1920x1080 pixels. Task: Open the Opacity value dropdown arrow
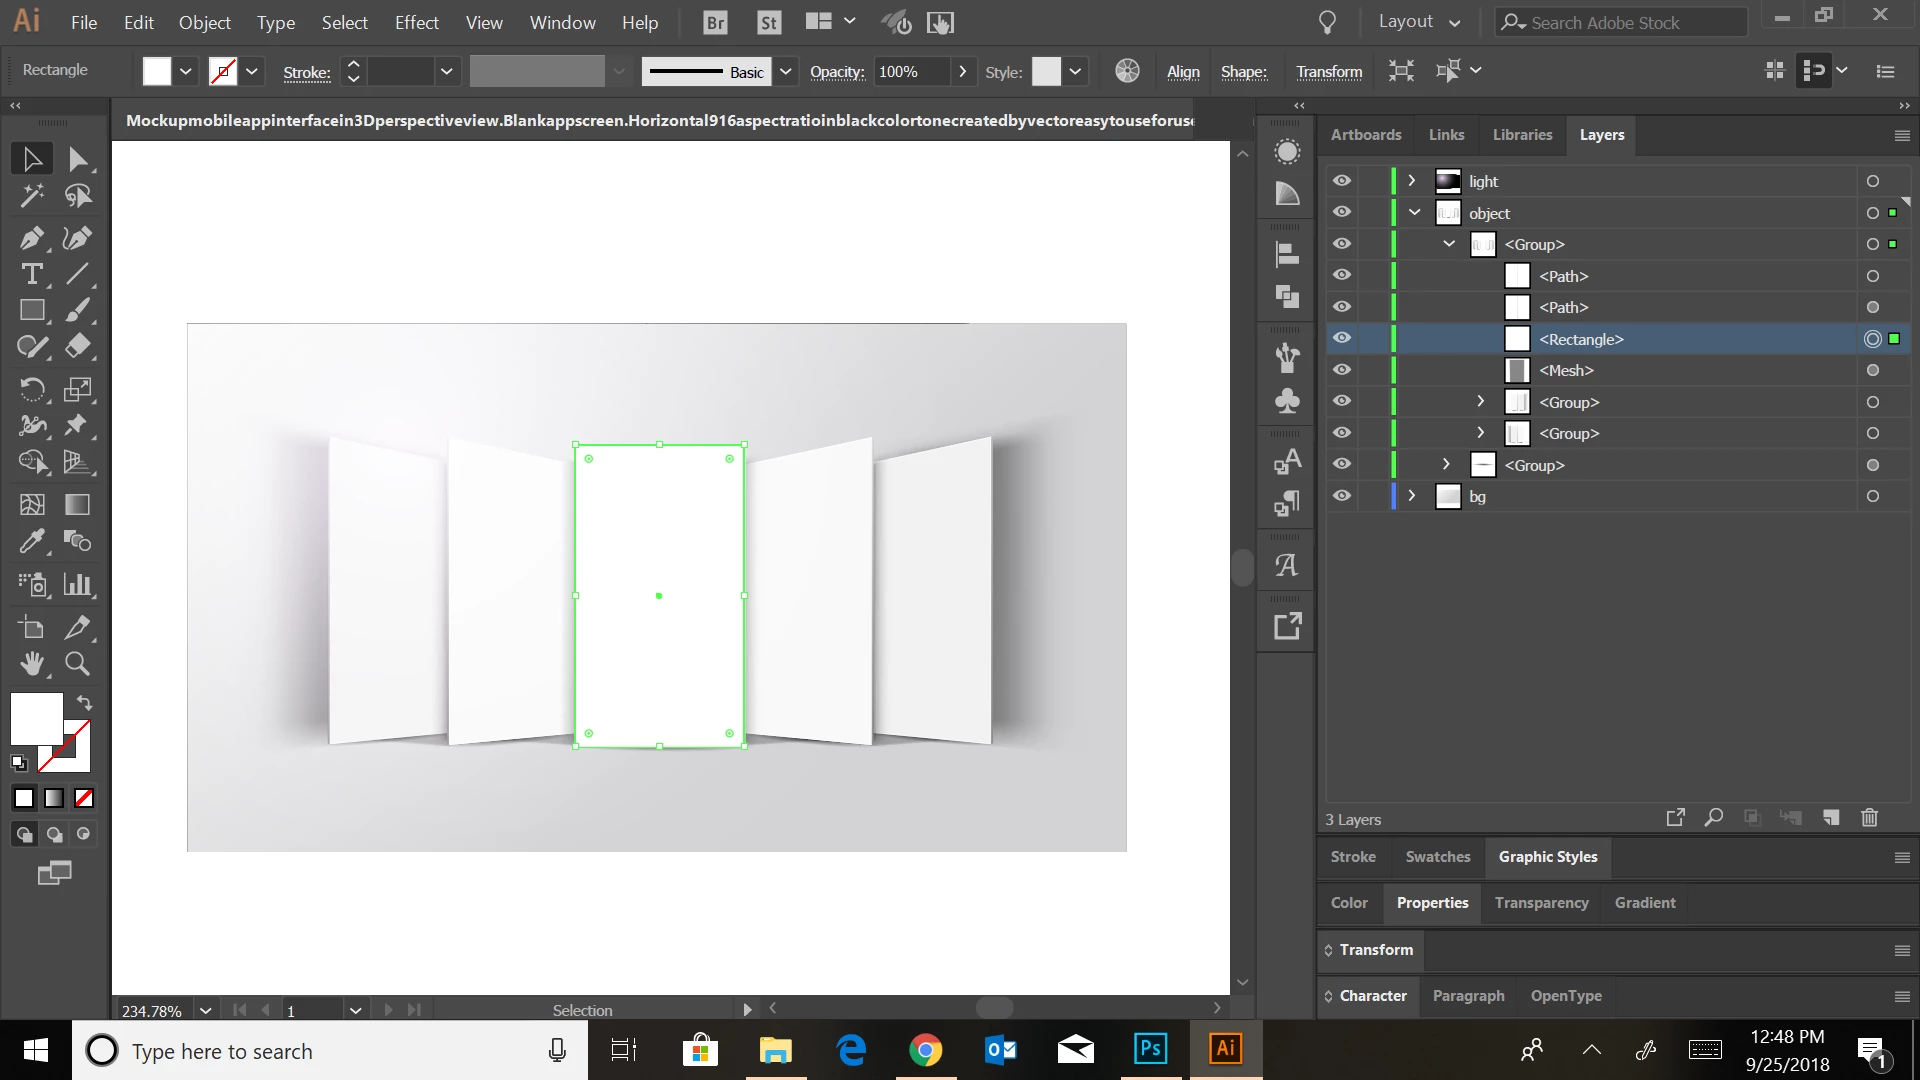(x=962, y=71)
